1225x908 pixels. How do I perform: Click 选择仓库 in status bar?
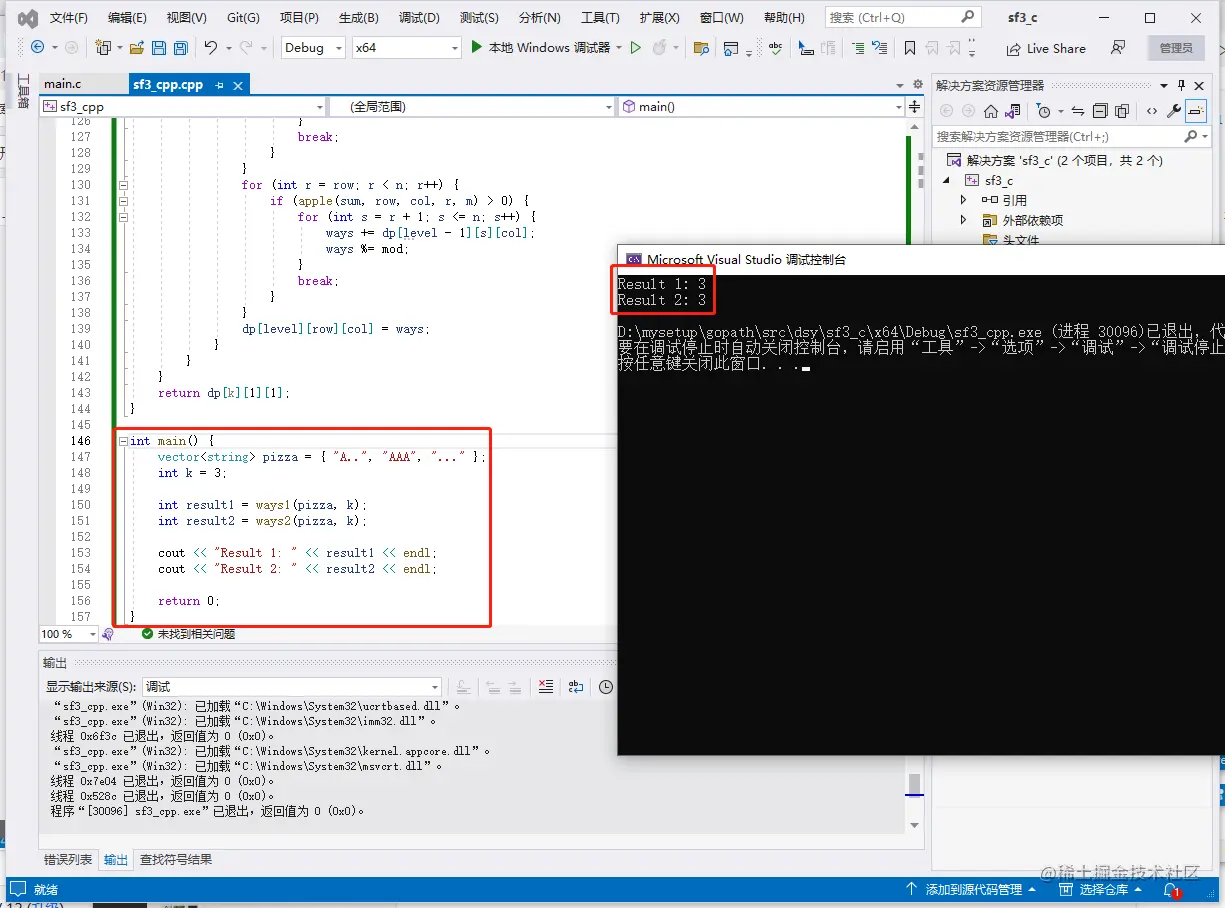(x=1102, y=889)
